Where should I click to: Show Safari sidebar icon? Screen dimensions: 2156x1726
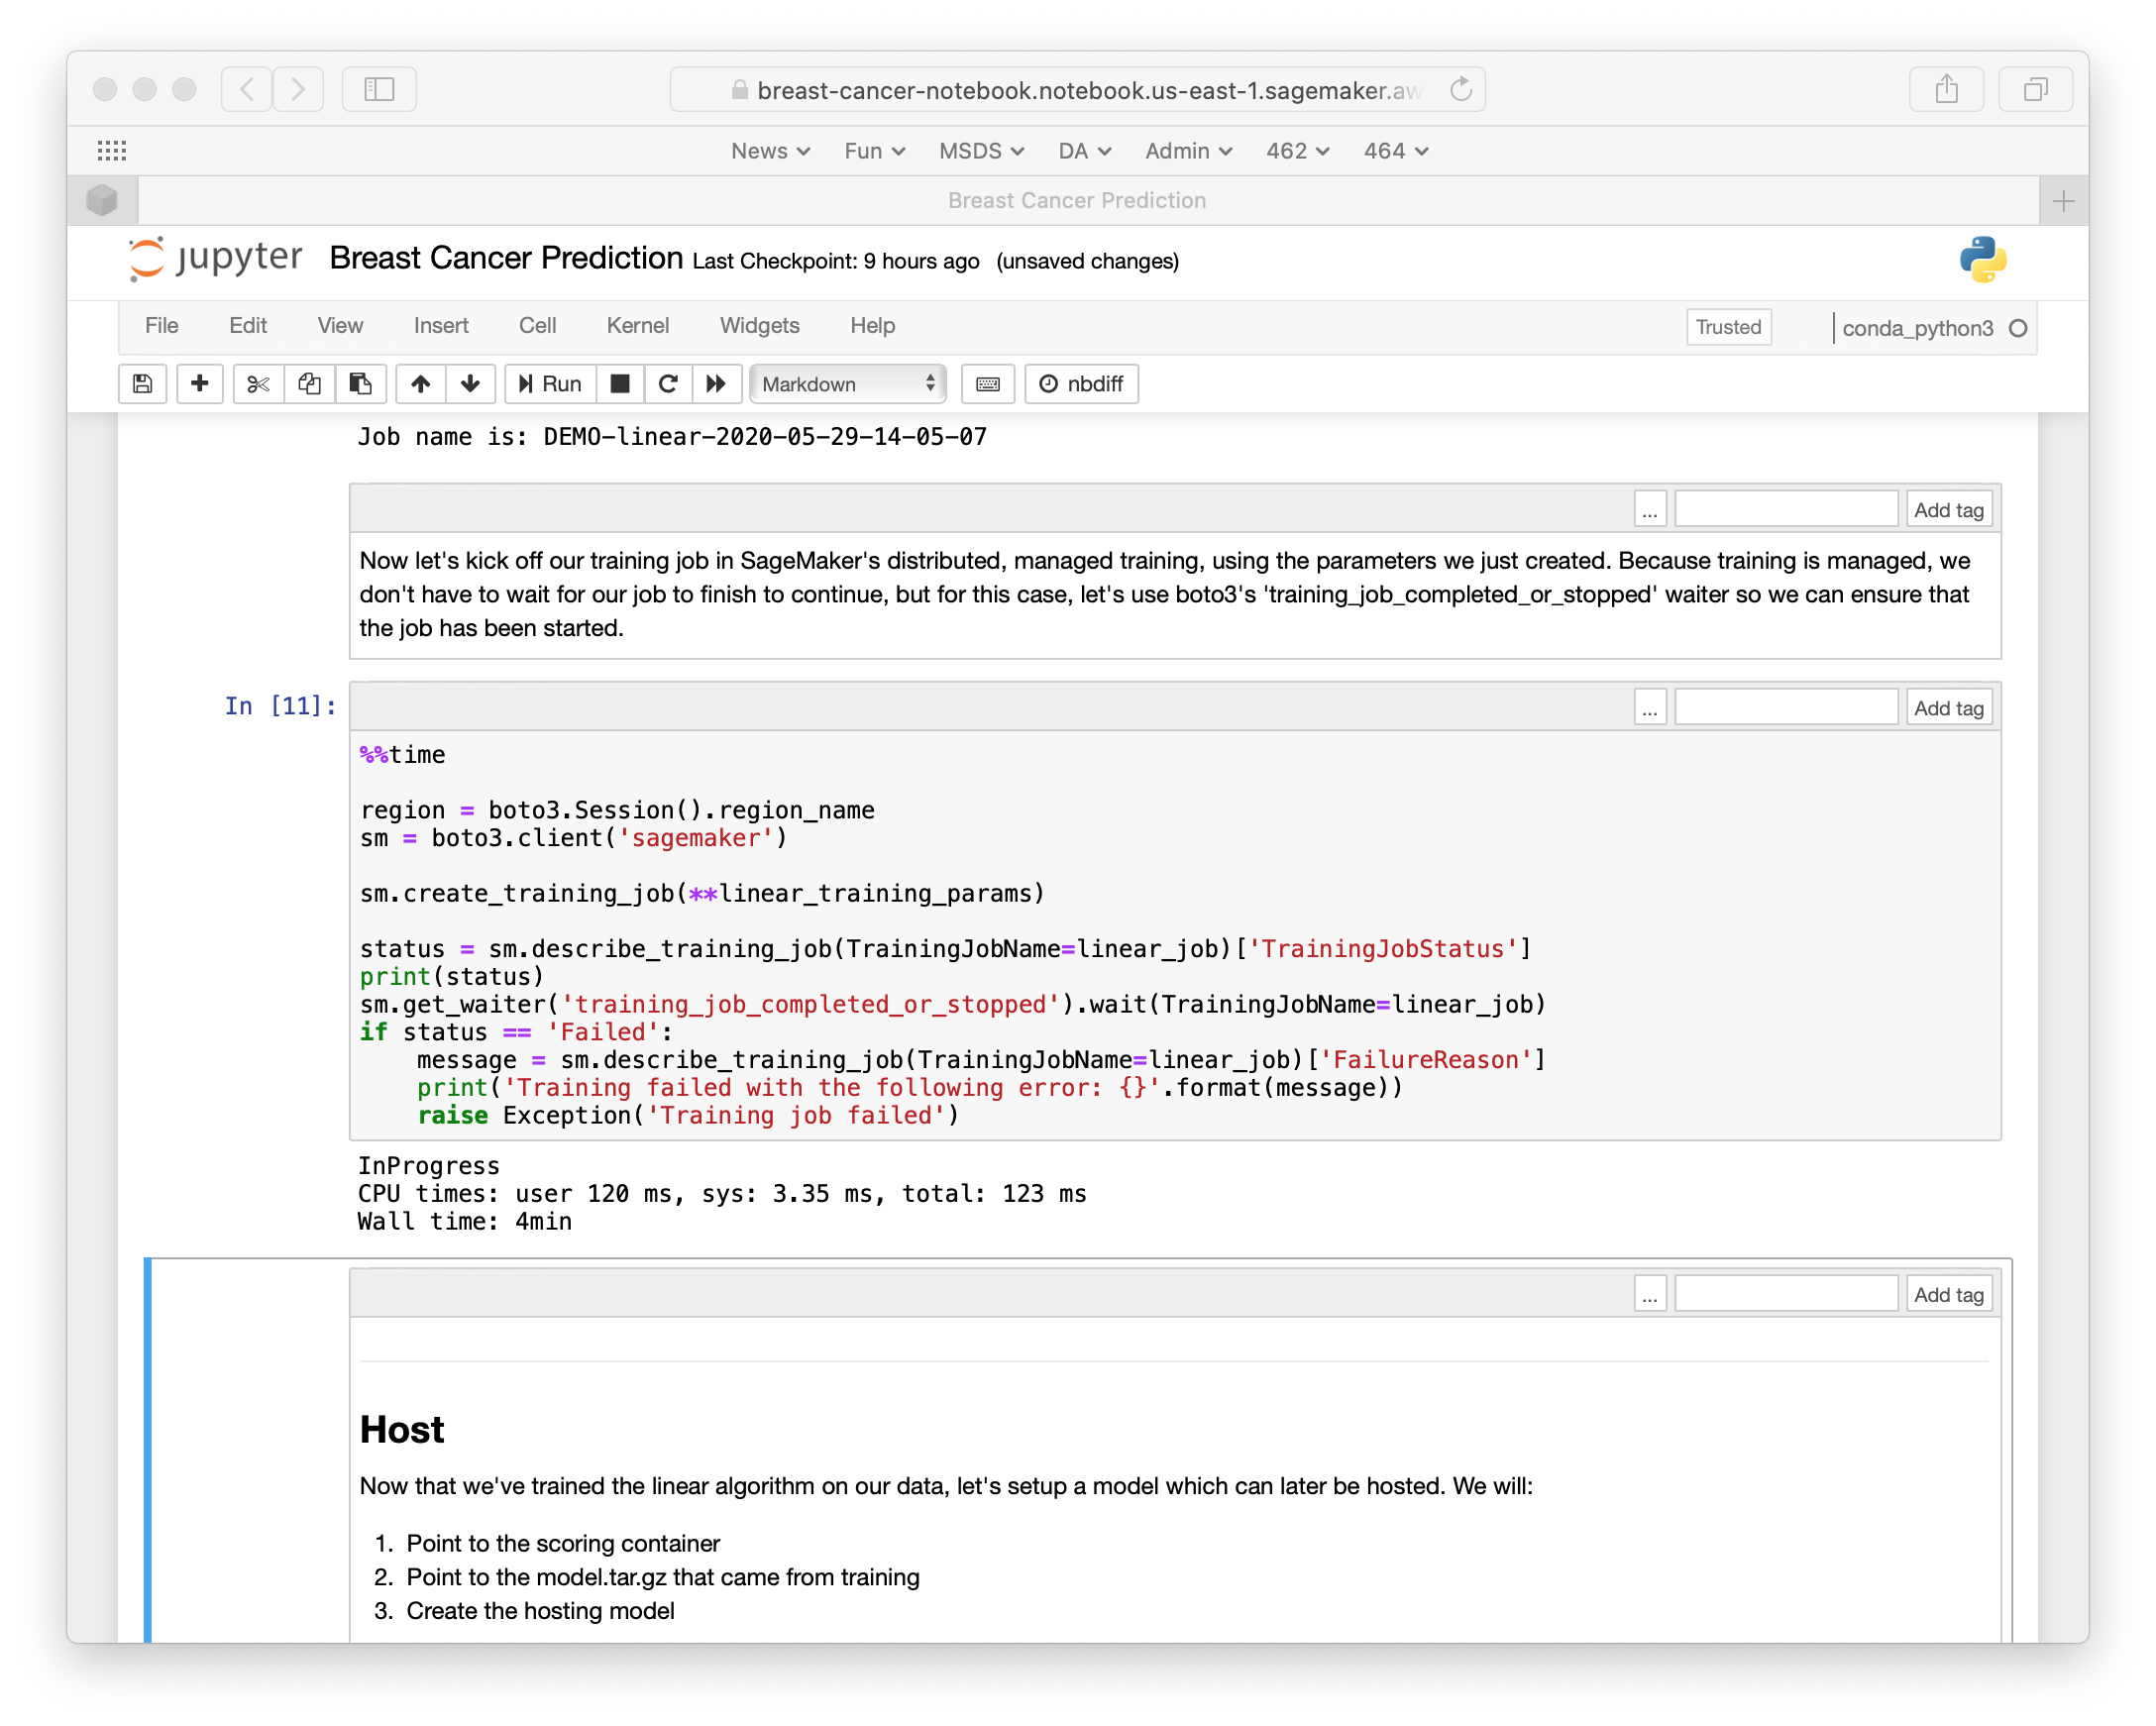pyautogui.click(x=379, y=90)
